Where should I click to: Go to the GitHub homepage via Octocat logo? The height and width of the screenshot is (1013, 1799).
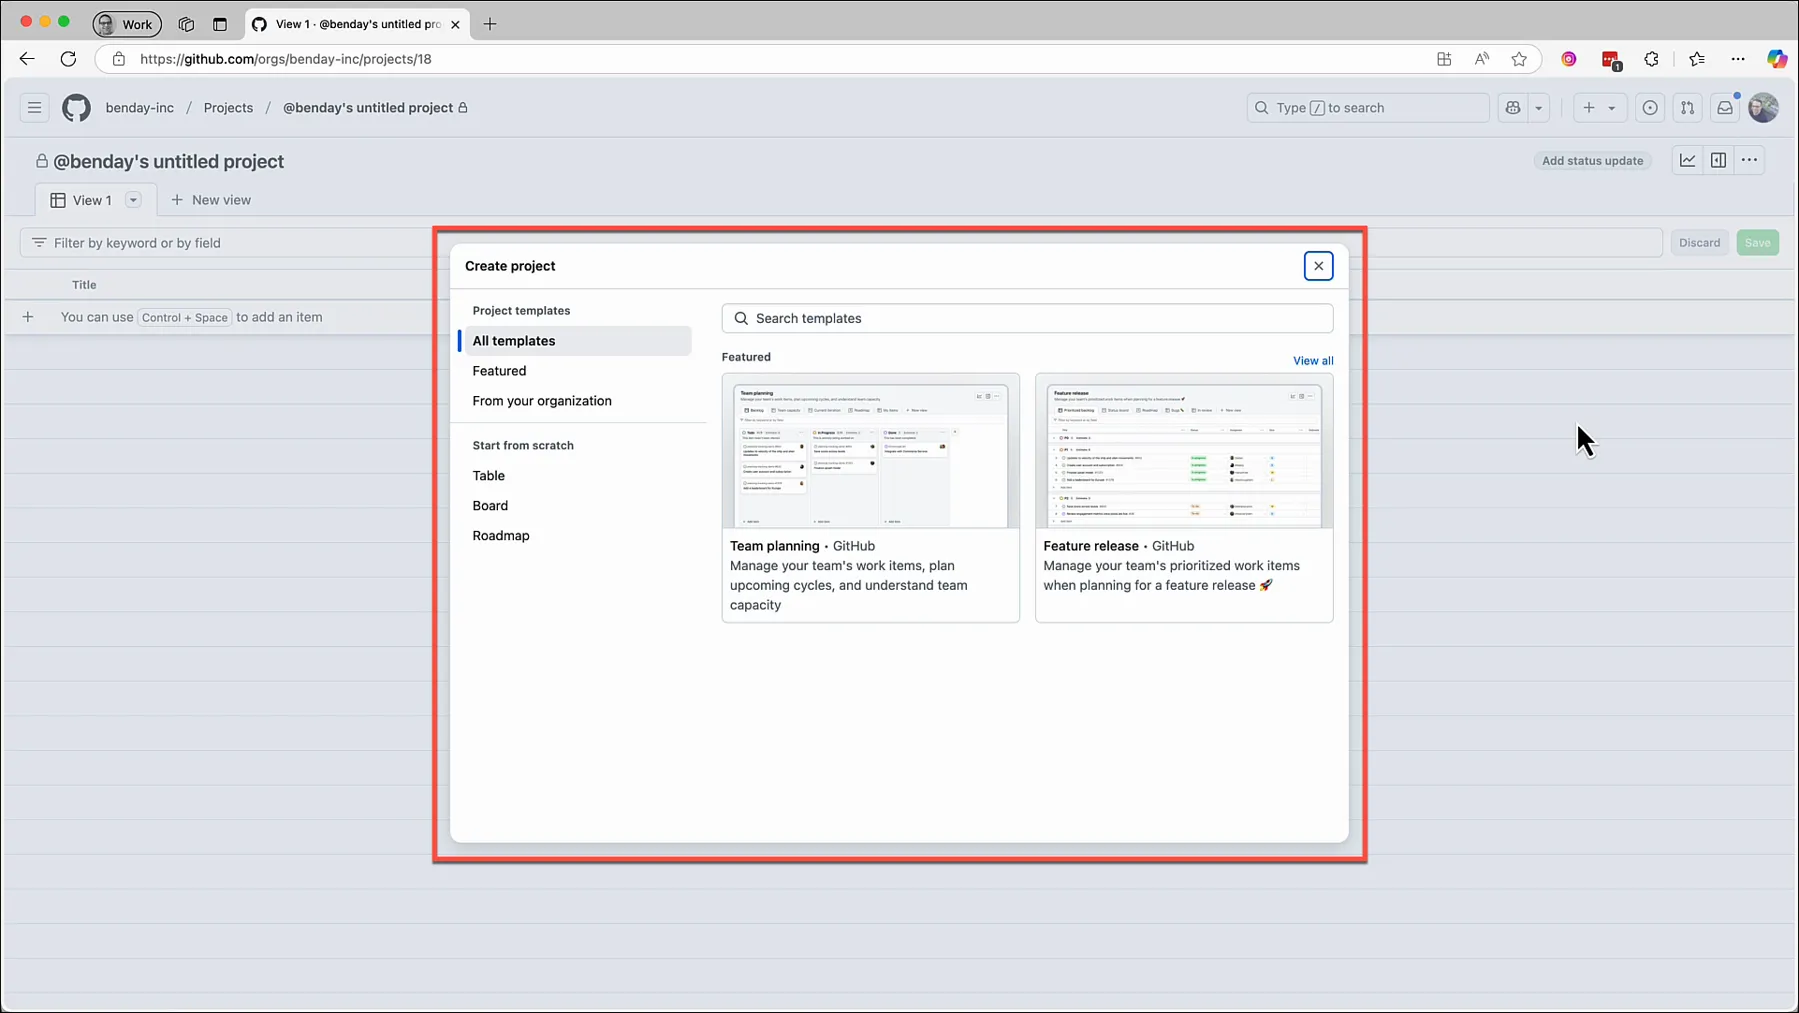(76, 108)
